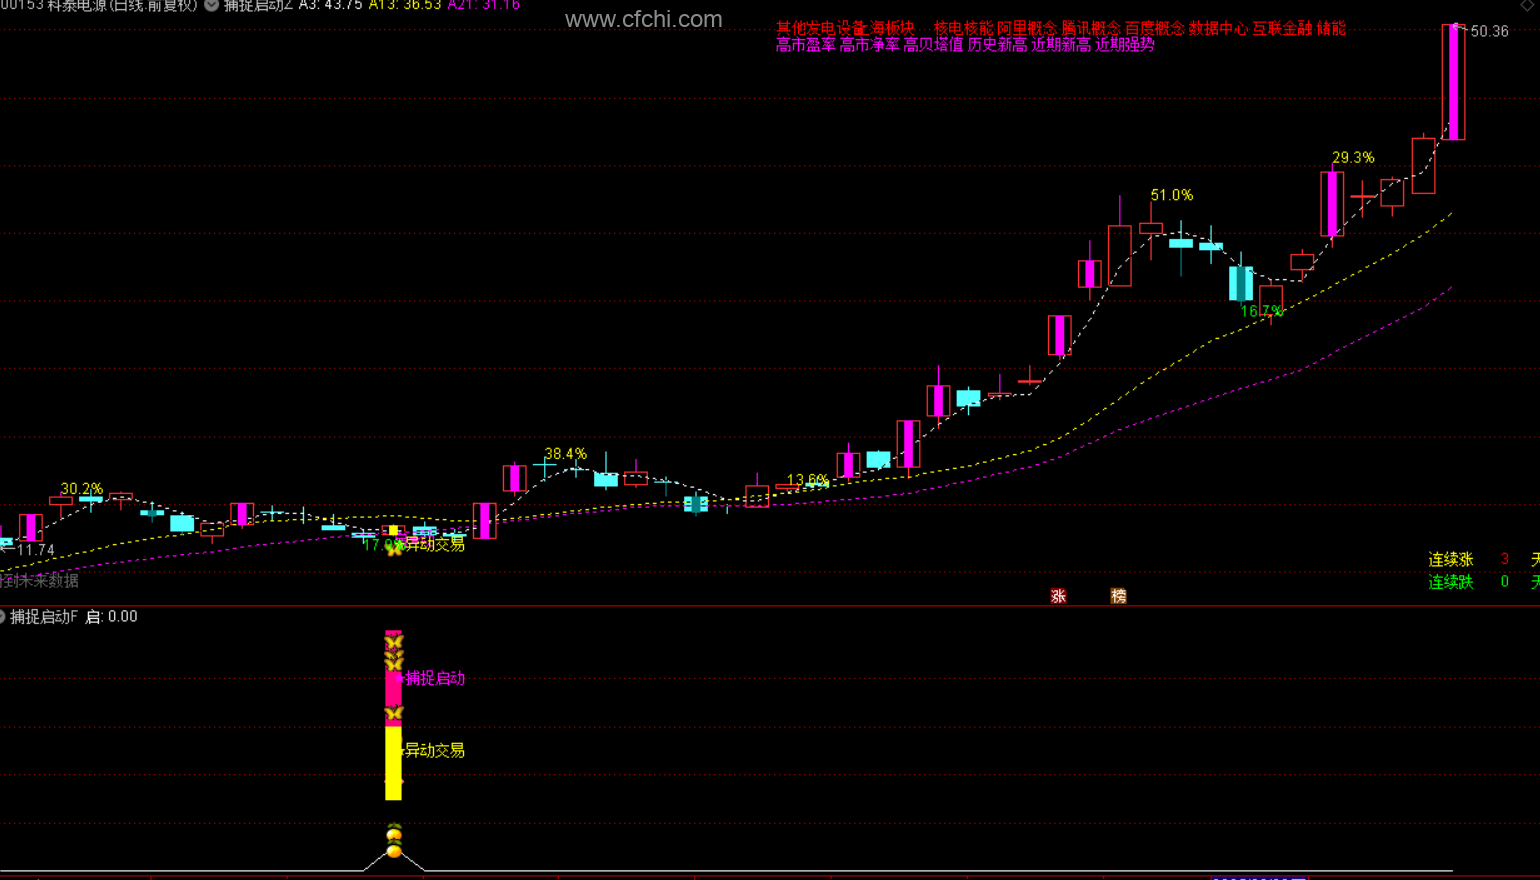1540x880 pixels.
Task: Click the 30.2% swing label
Action: click(82, 489)
